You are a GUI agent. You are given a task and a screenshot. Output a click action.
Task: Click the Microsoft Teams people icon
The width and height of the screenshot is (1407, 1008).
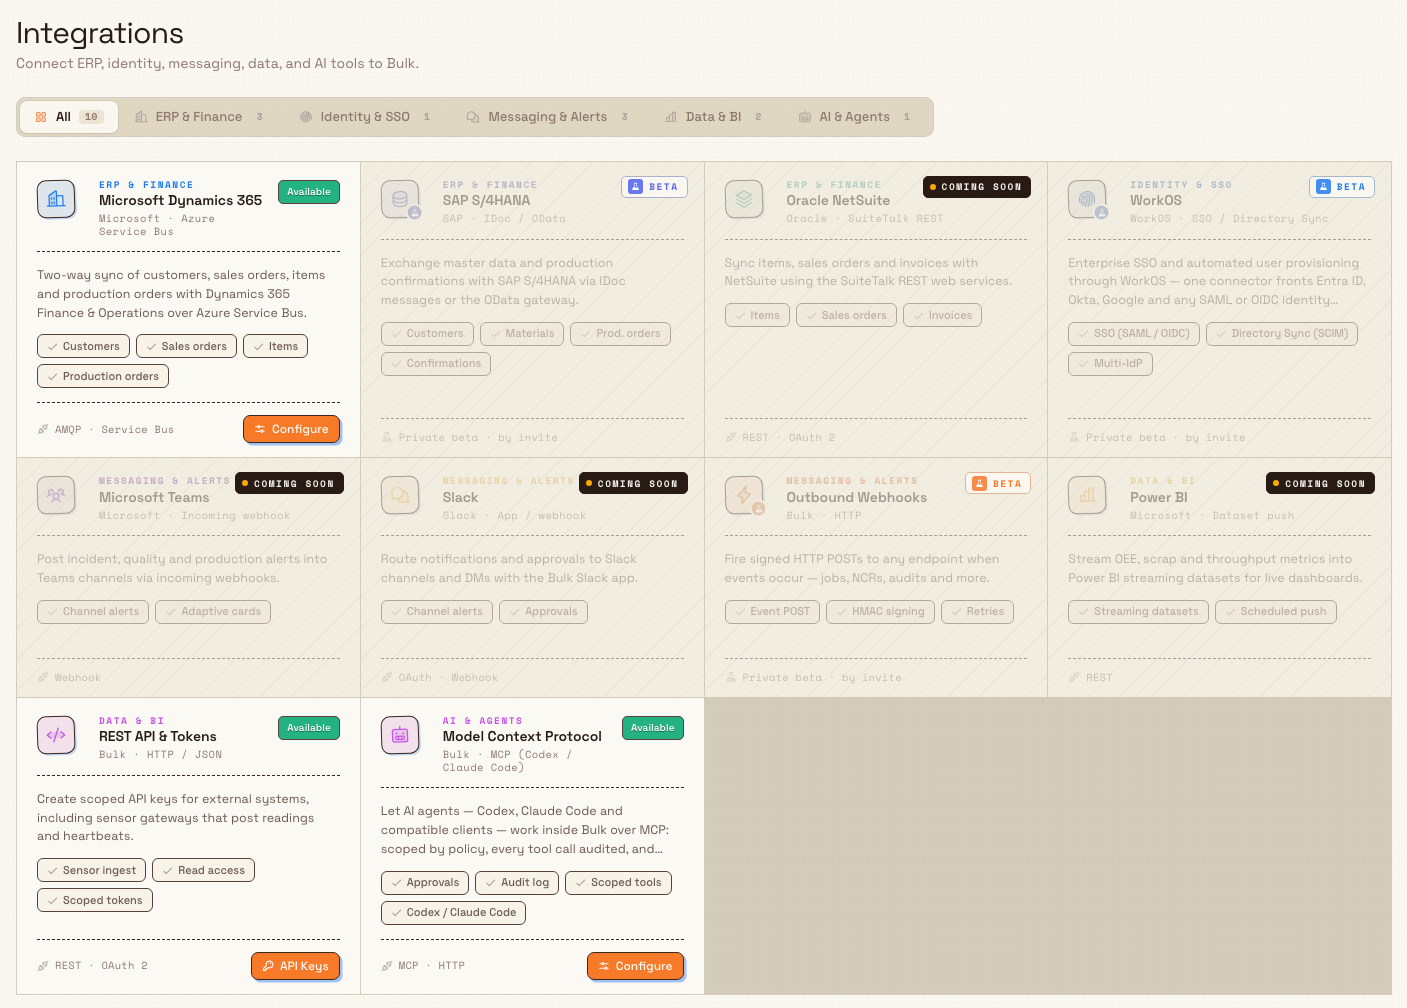[56, 495]
